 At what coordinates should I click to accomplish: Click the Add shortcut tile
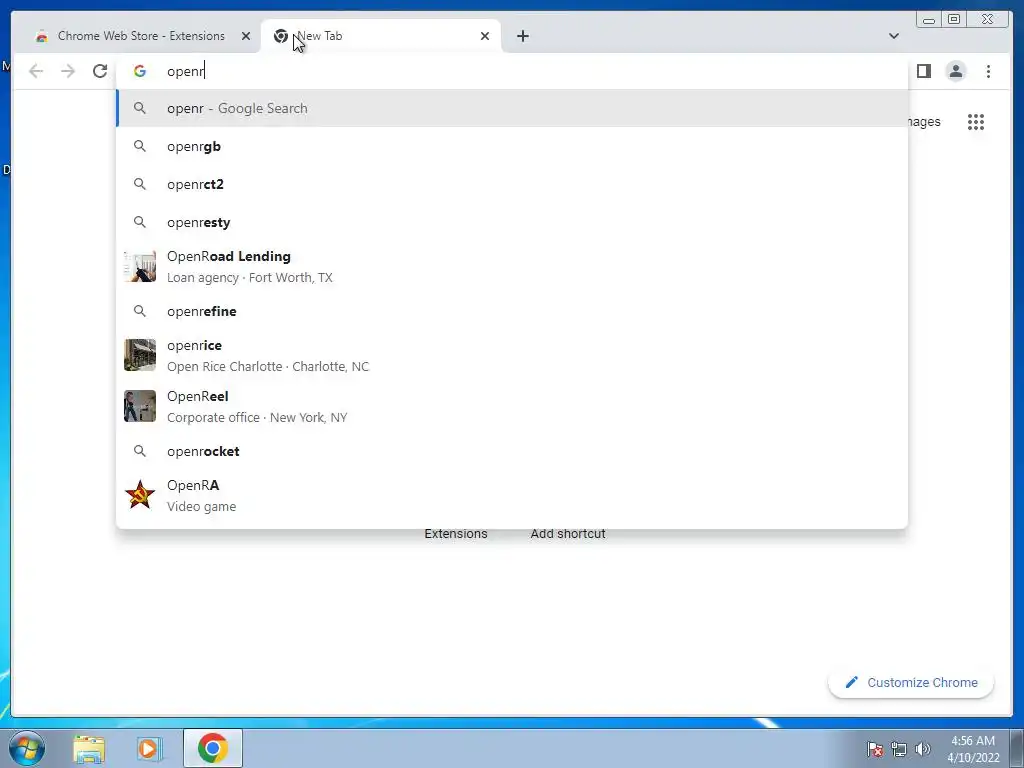tap(568, 534)
